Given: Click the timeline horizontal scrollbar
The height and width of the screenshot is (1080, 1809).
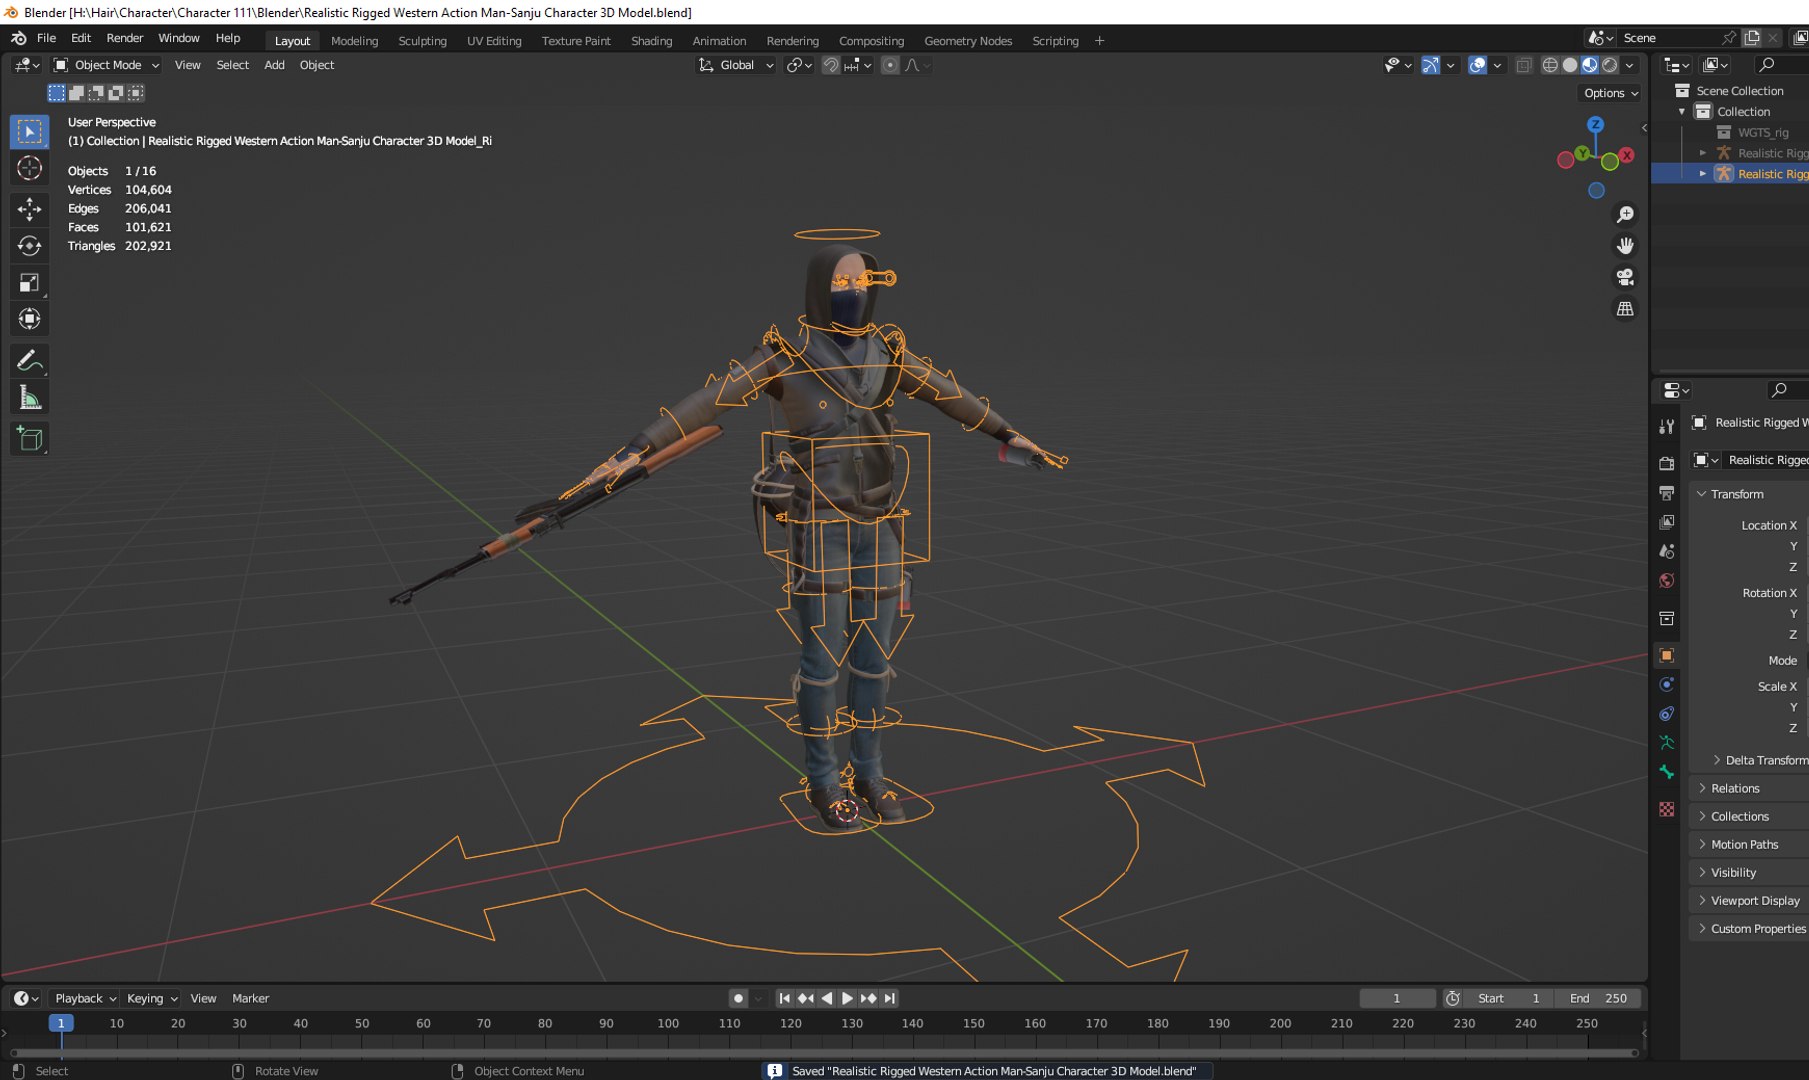Looking at the screenshot, I should pos(824,1053).
